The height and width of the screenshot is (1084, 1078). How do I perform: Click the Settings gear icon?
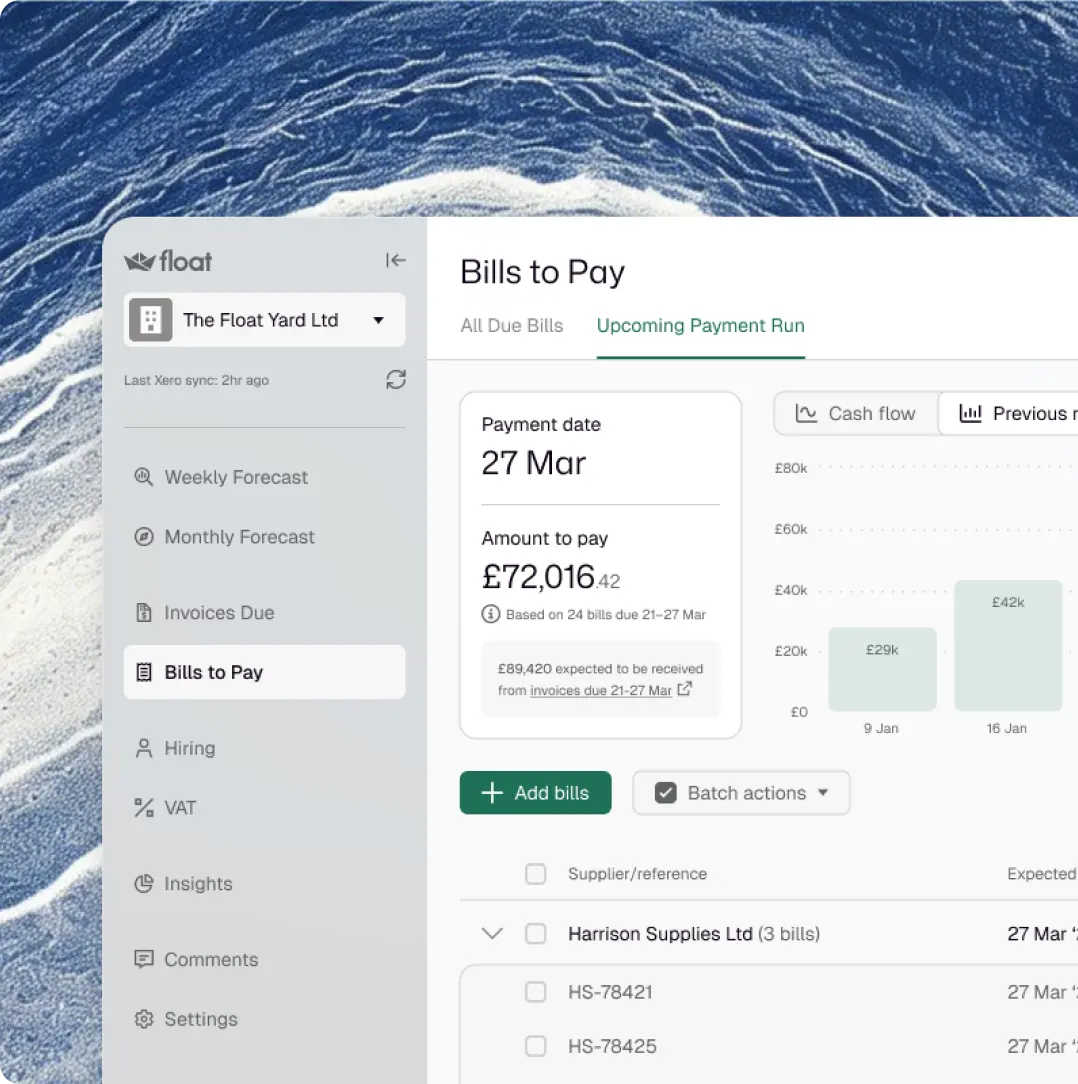click(x=144, y=1019)
